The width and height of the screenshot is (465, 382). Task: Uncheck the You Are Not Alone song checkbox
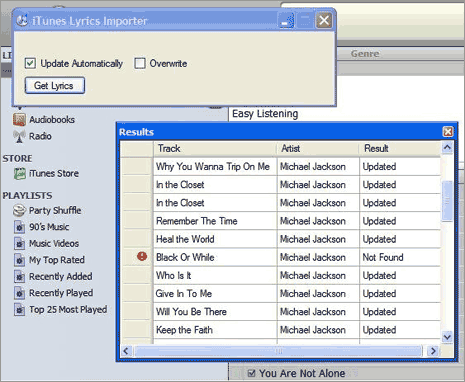coord(252,373)
